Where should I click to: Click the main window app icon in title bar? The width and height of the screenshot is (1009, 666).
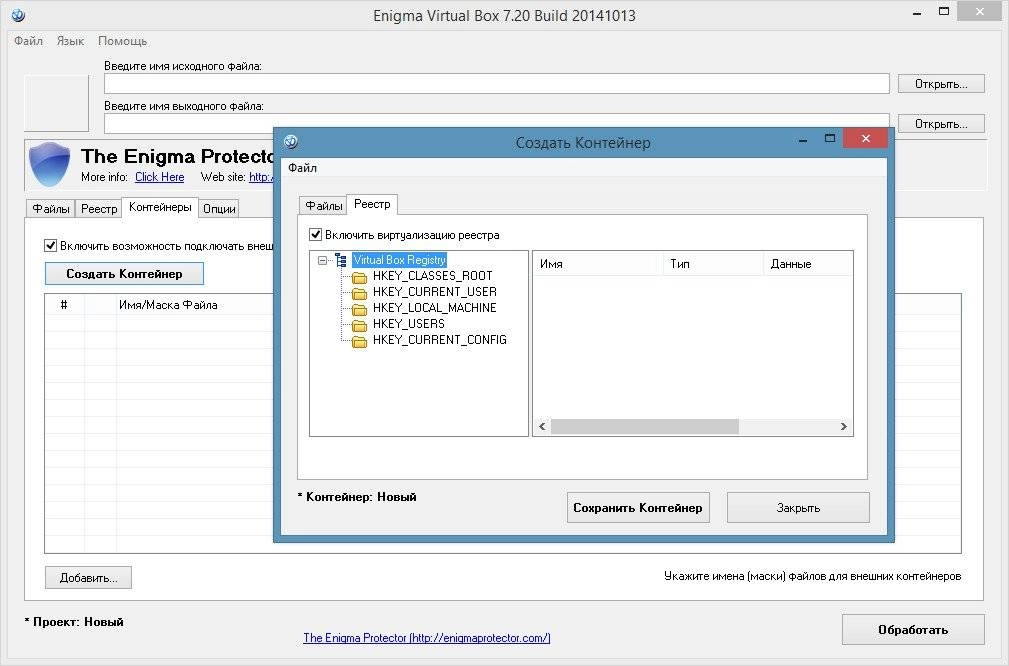pos(18,15)
